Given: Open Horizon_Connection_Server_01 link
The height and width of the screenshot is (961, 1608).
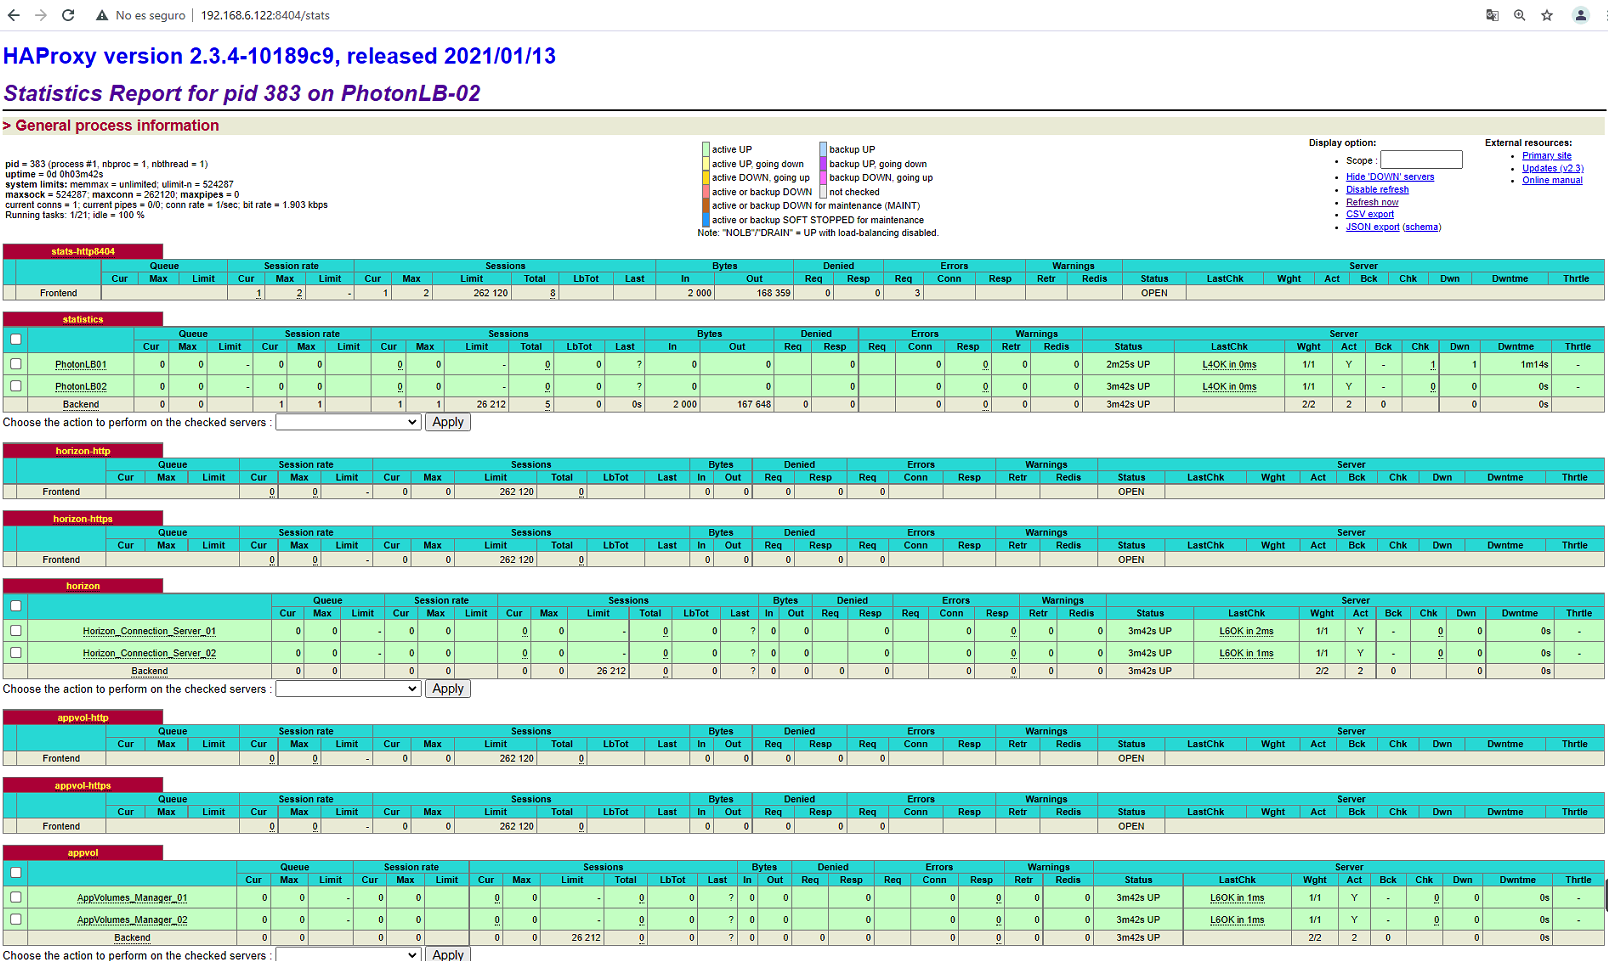Looking at the screenshot, I should click(x=149, y=632).
